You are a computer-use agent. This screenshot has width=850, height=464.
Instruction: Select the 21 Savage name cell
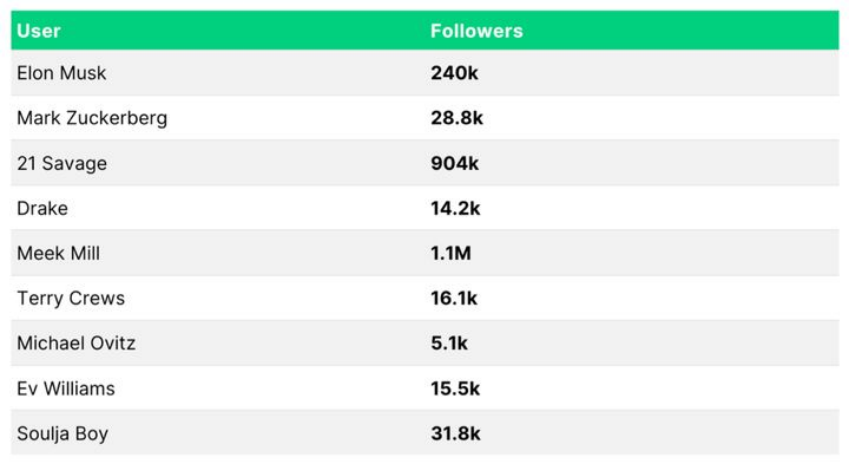62,163
